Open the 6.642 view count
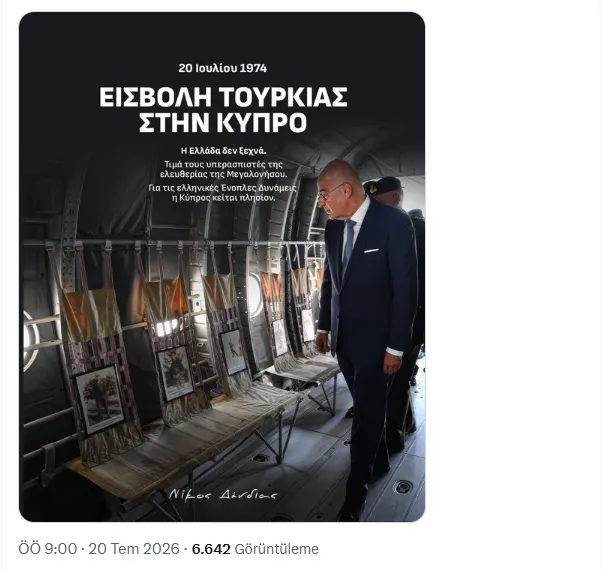The height and width of the screenshot is (571, 603). 211,549
